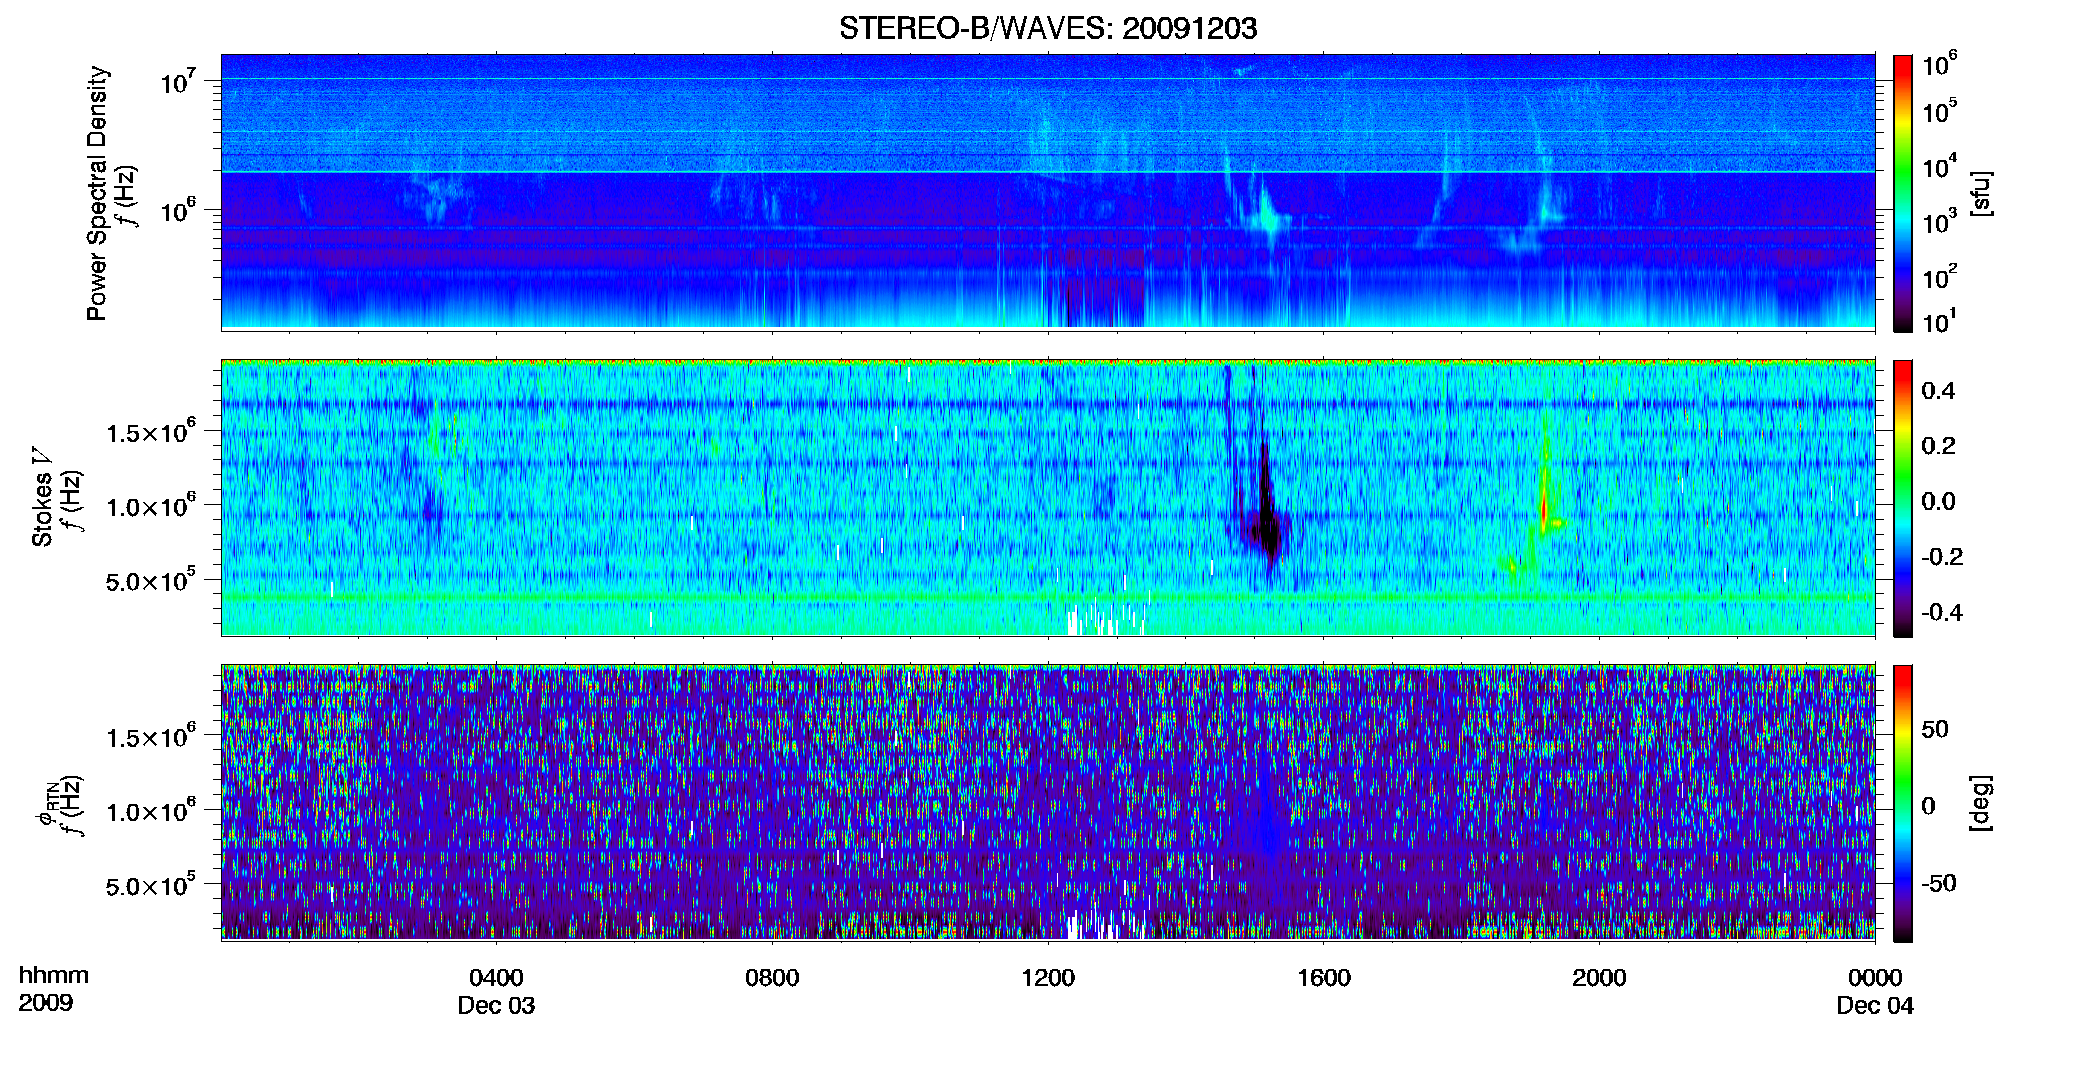Image resolution: width=2096 pixels, height=1080 pixels.
Task: Click the -0.4 label on Stokes V color bar
Action: point(1940,612)
